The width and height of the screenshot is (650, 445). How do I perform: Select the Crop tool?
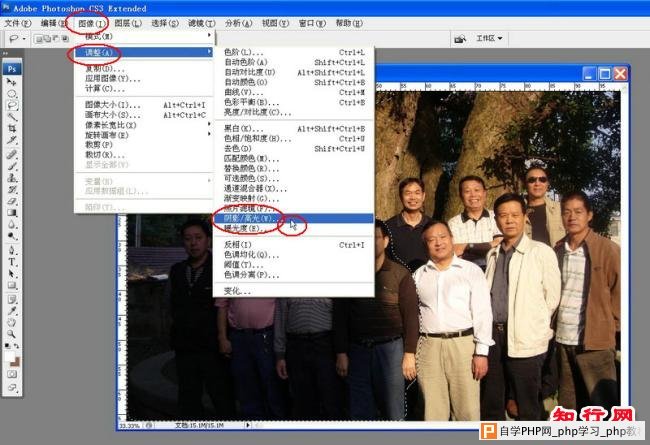[x=12, y=129]
